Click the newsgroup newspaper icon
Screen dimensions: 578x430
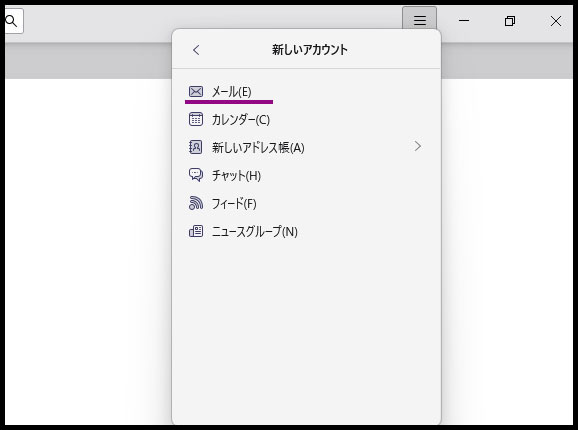click(196, 231)
